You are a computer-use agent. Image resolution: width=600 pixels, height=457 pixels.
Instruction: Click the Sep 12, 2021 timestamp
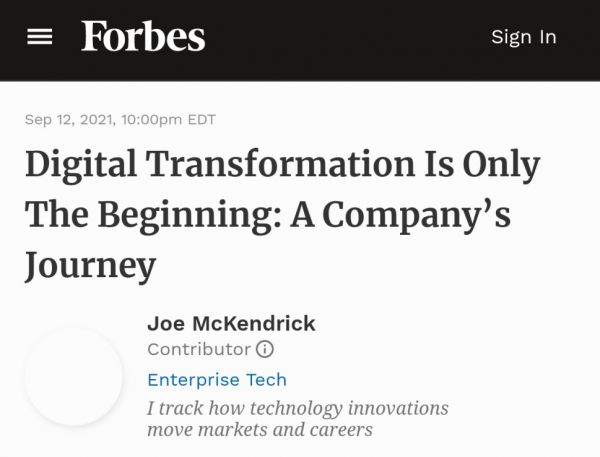pyautogui.click(x=67, y=120)
